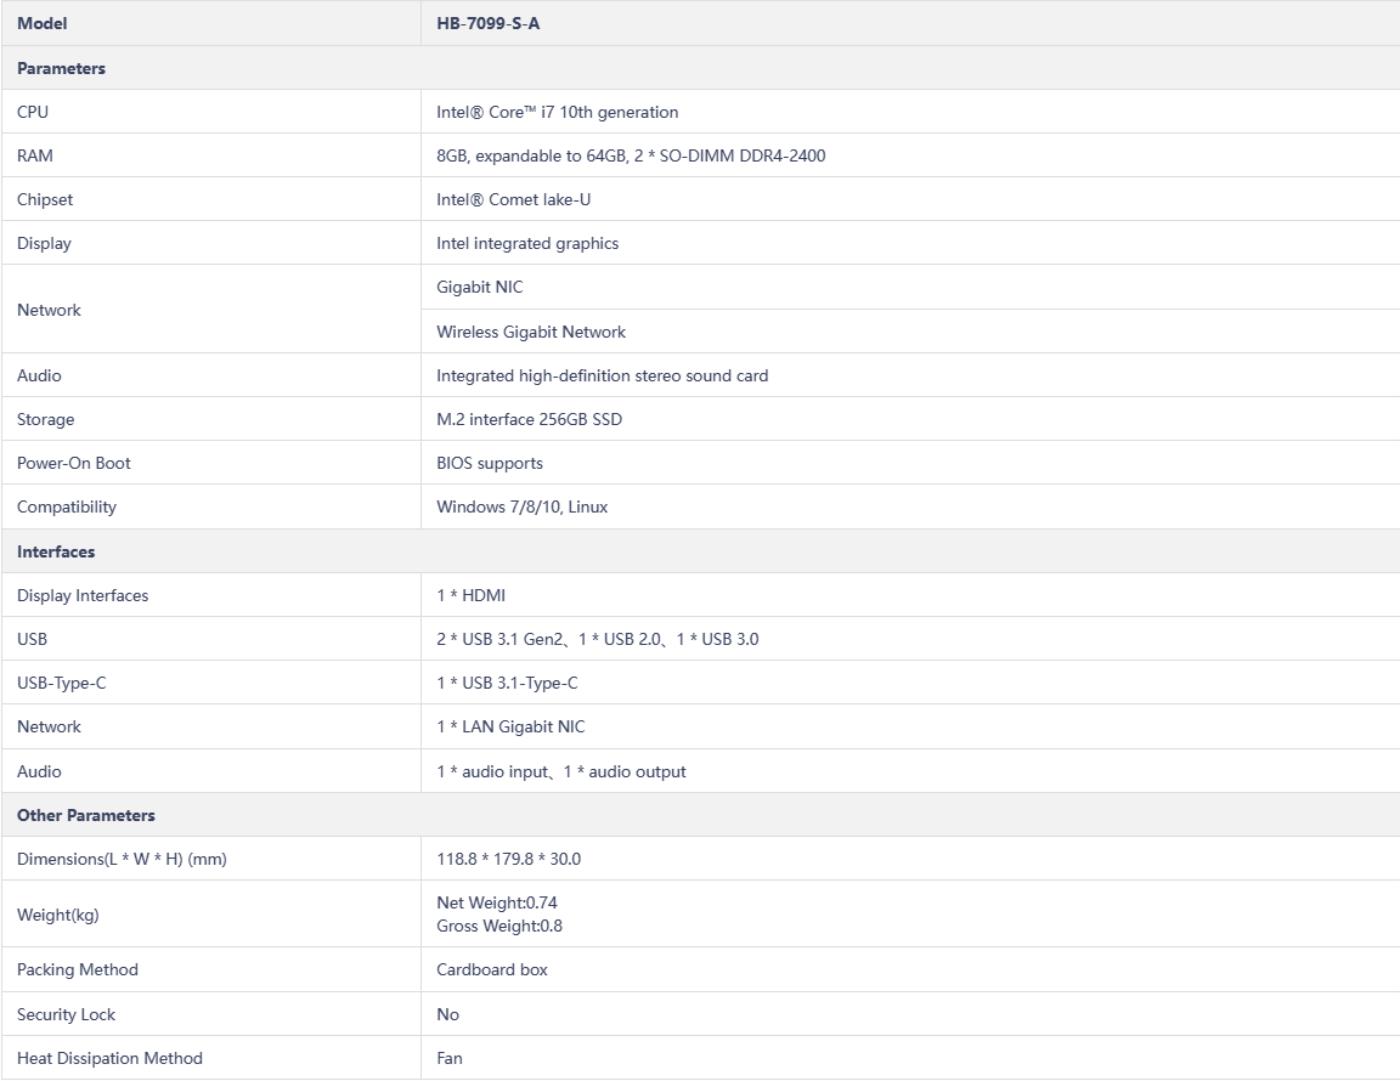1400x1081 pixels.
Task: Click the Network label beside Gigabit NIC
Action: (x=49, y=310)
